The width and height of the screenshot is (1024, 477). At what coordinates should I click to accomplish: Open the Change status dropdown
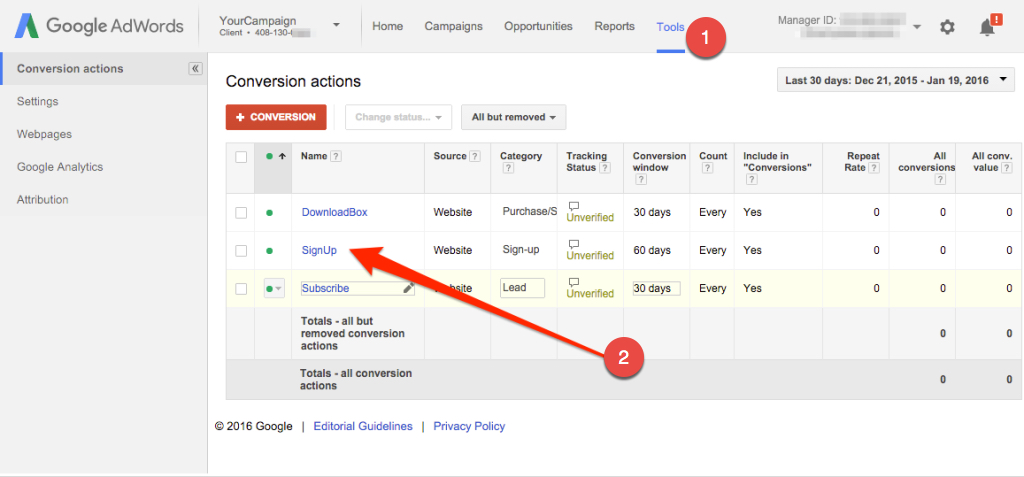pos(398,117)
